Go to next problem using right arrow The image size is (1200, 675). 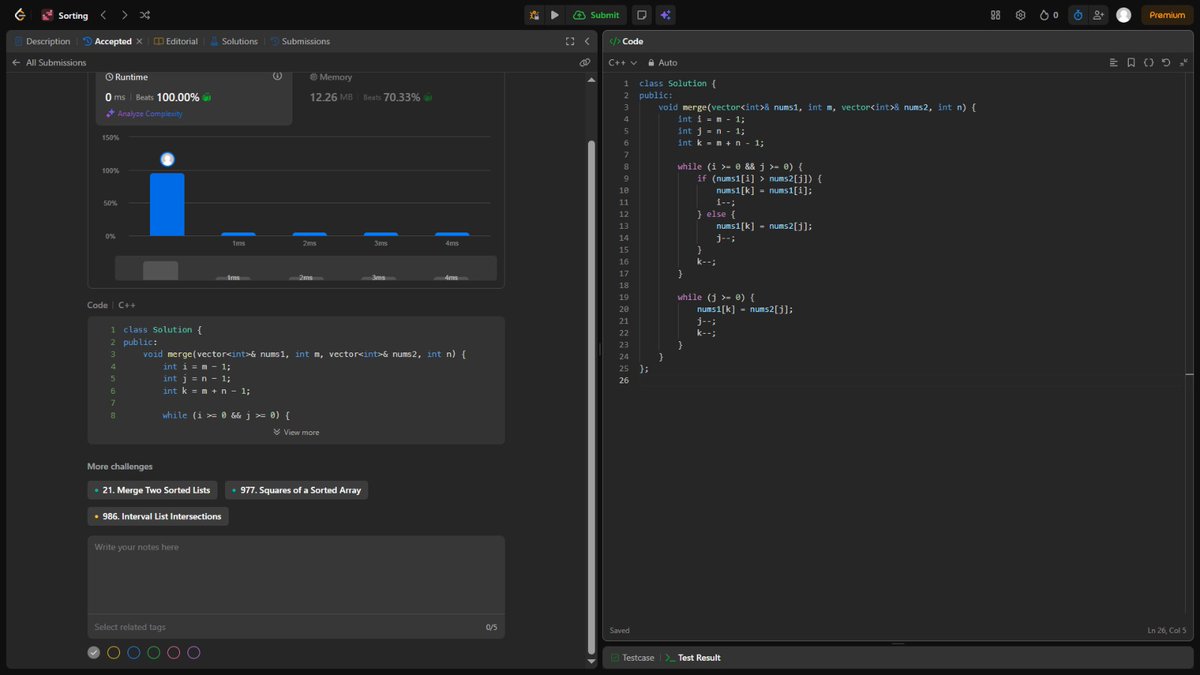pyautogui.click(x=124, y=15)
